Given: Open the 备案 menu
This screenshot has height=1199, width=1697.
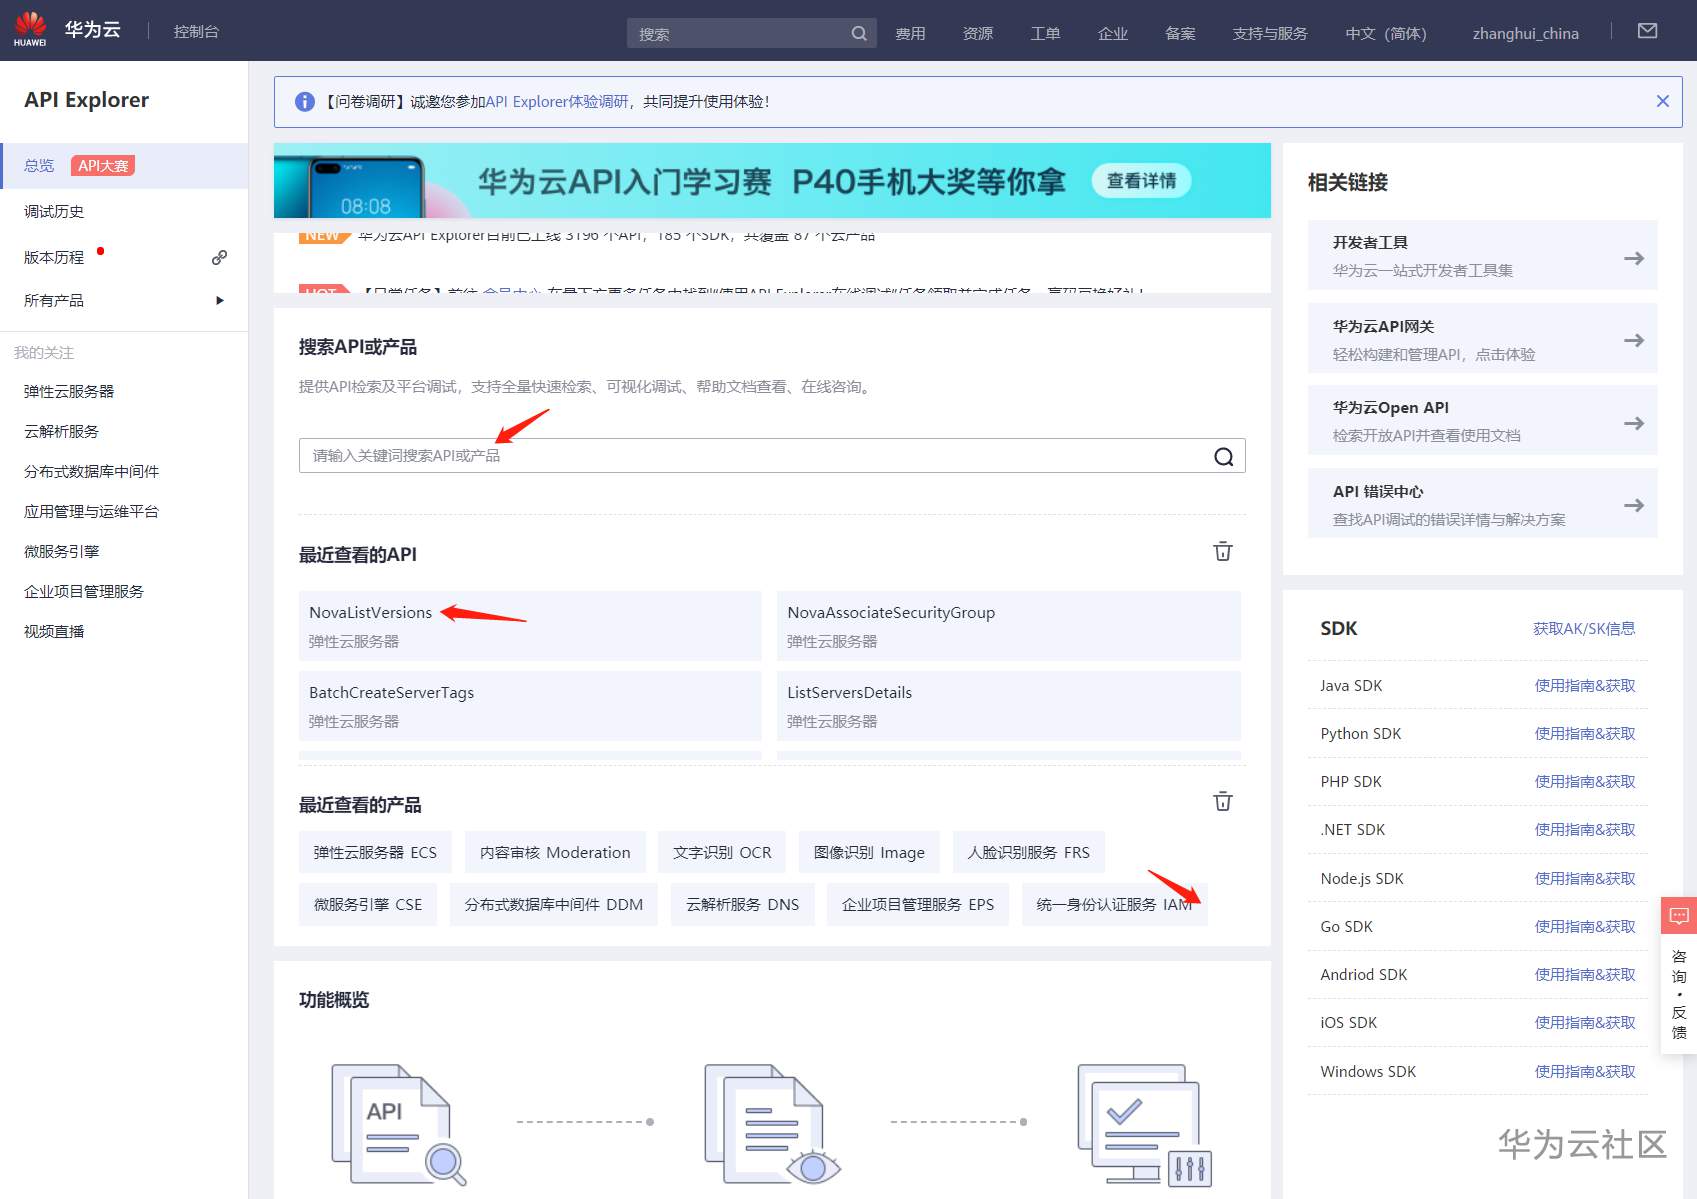Looking at the screenshot, I should tap(1181, 33).
